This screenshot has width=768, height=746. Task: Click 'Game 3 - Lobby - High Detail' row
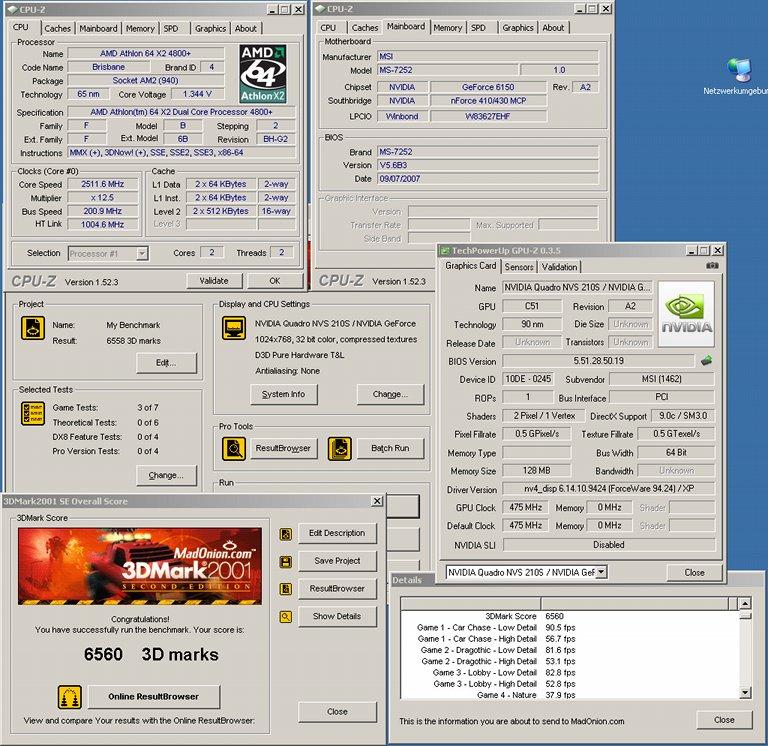click(569, 684)
